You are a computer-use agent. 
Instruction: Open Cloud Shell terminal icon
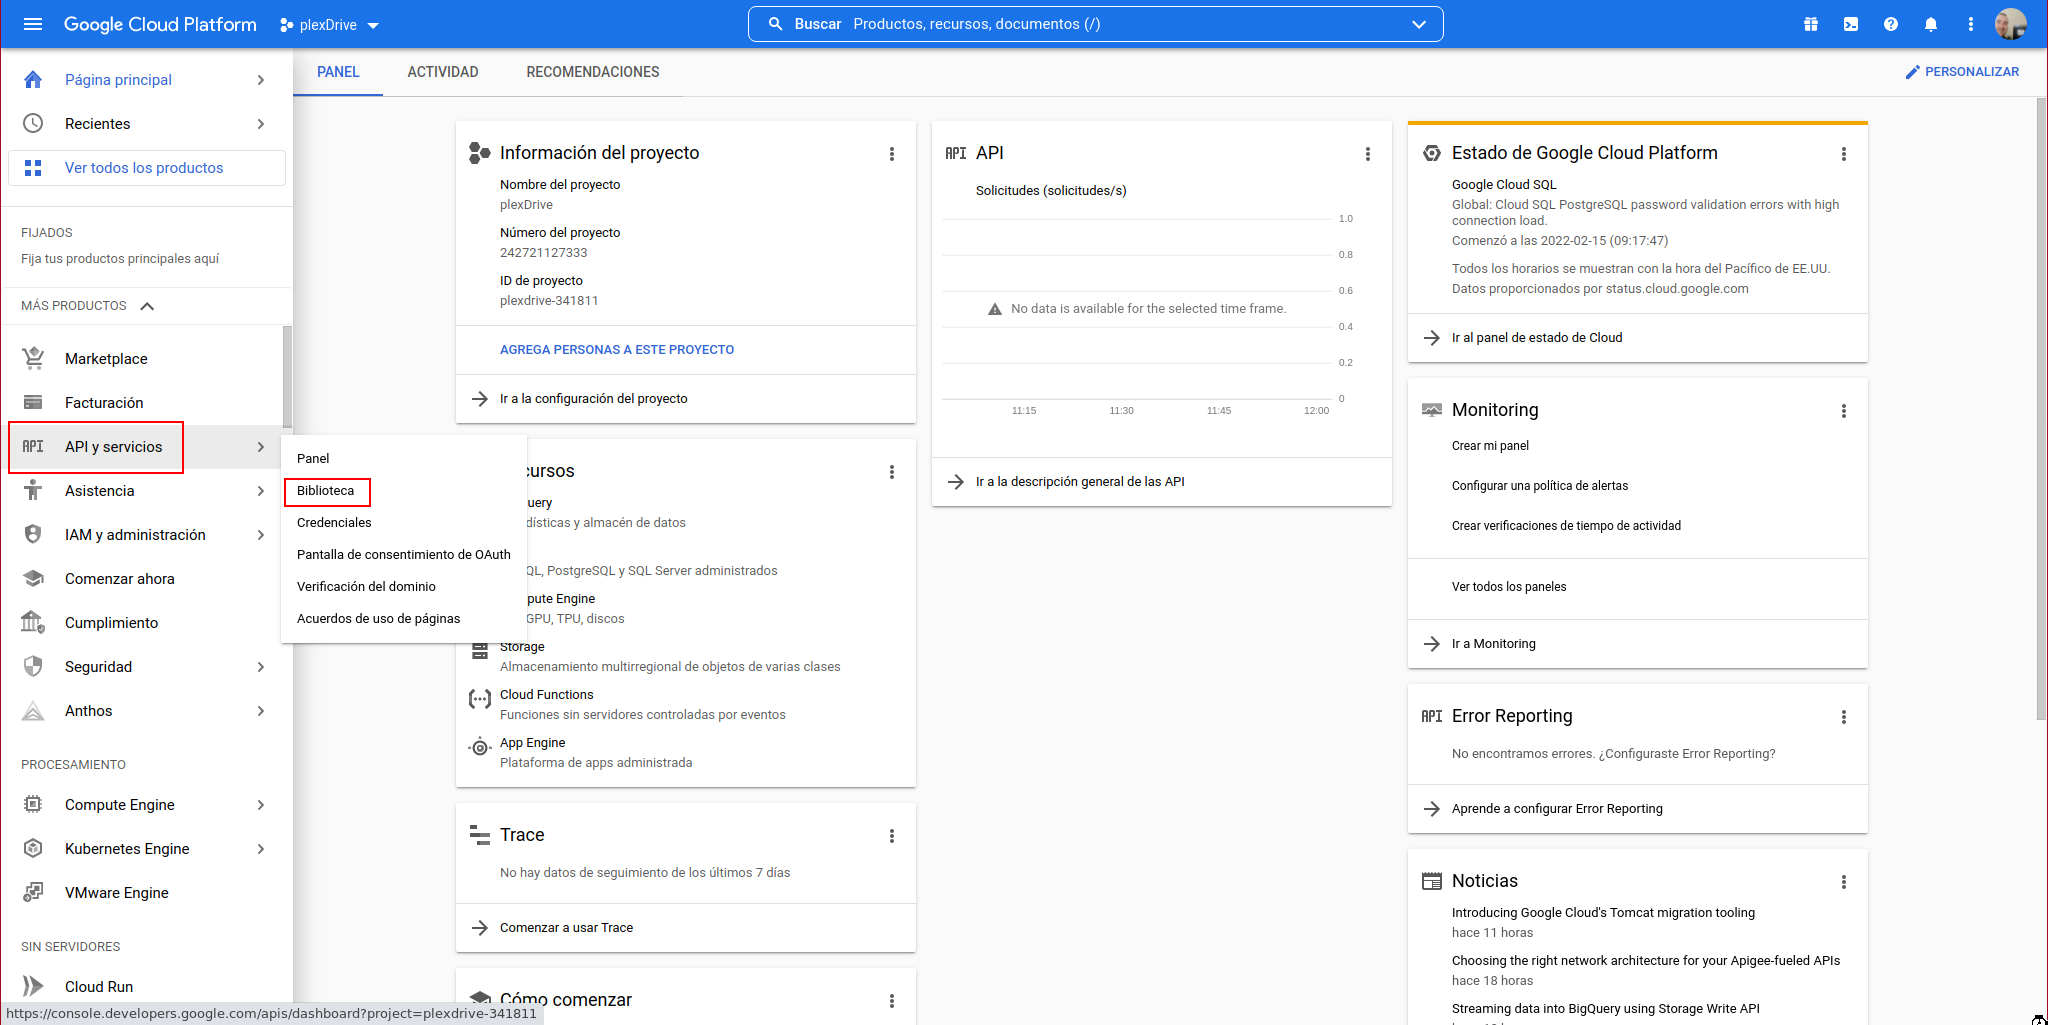pos(1851,24)
